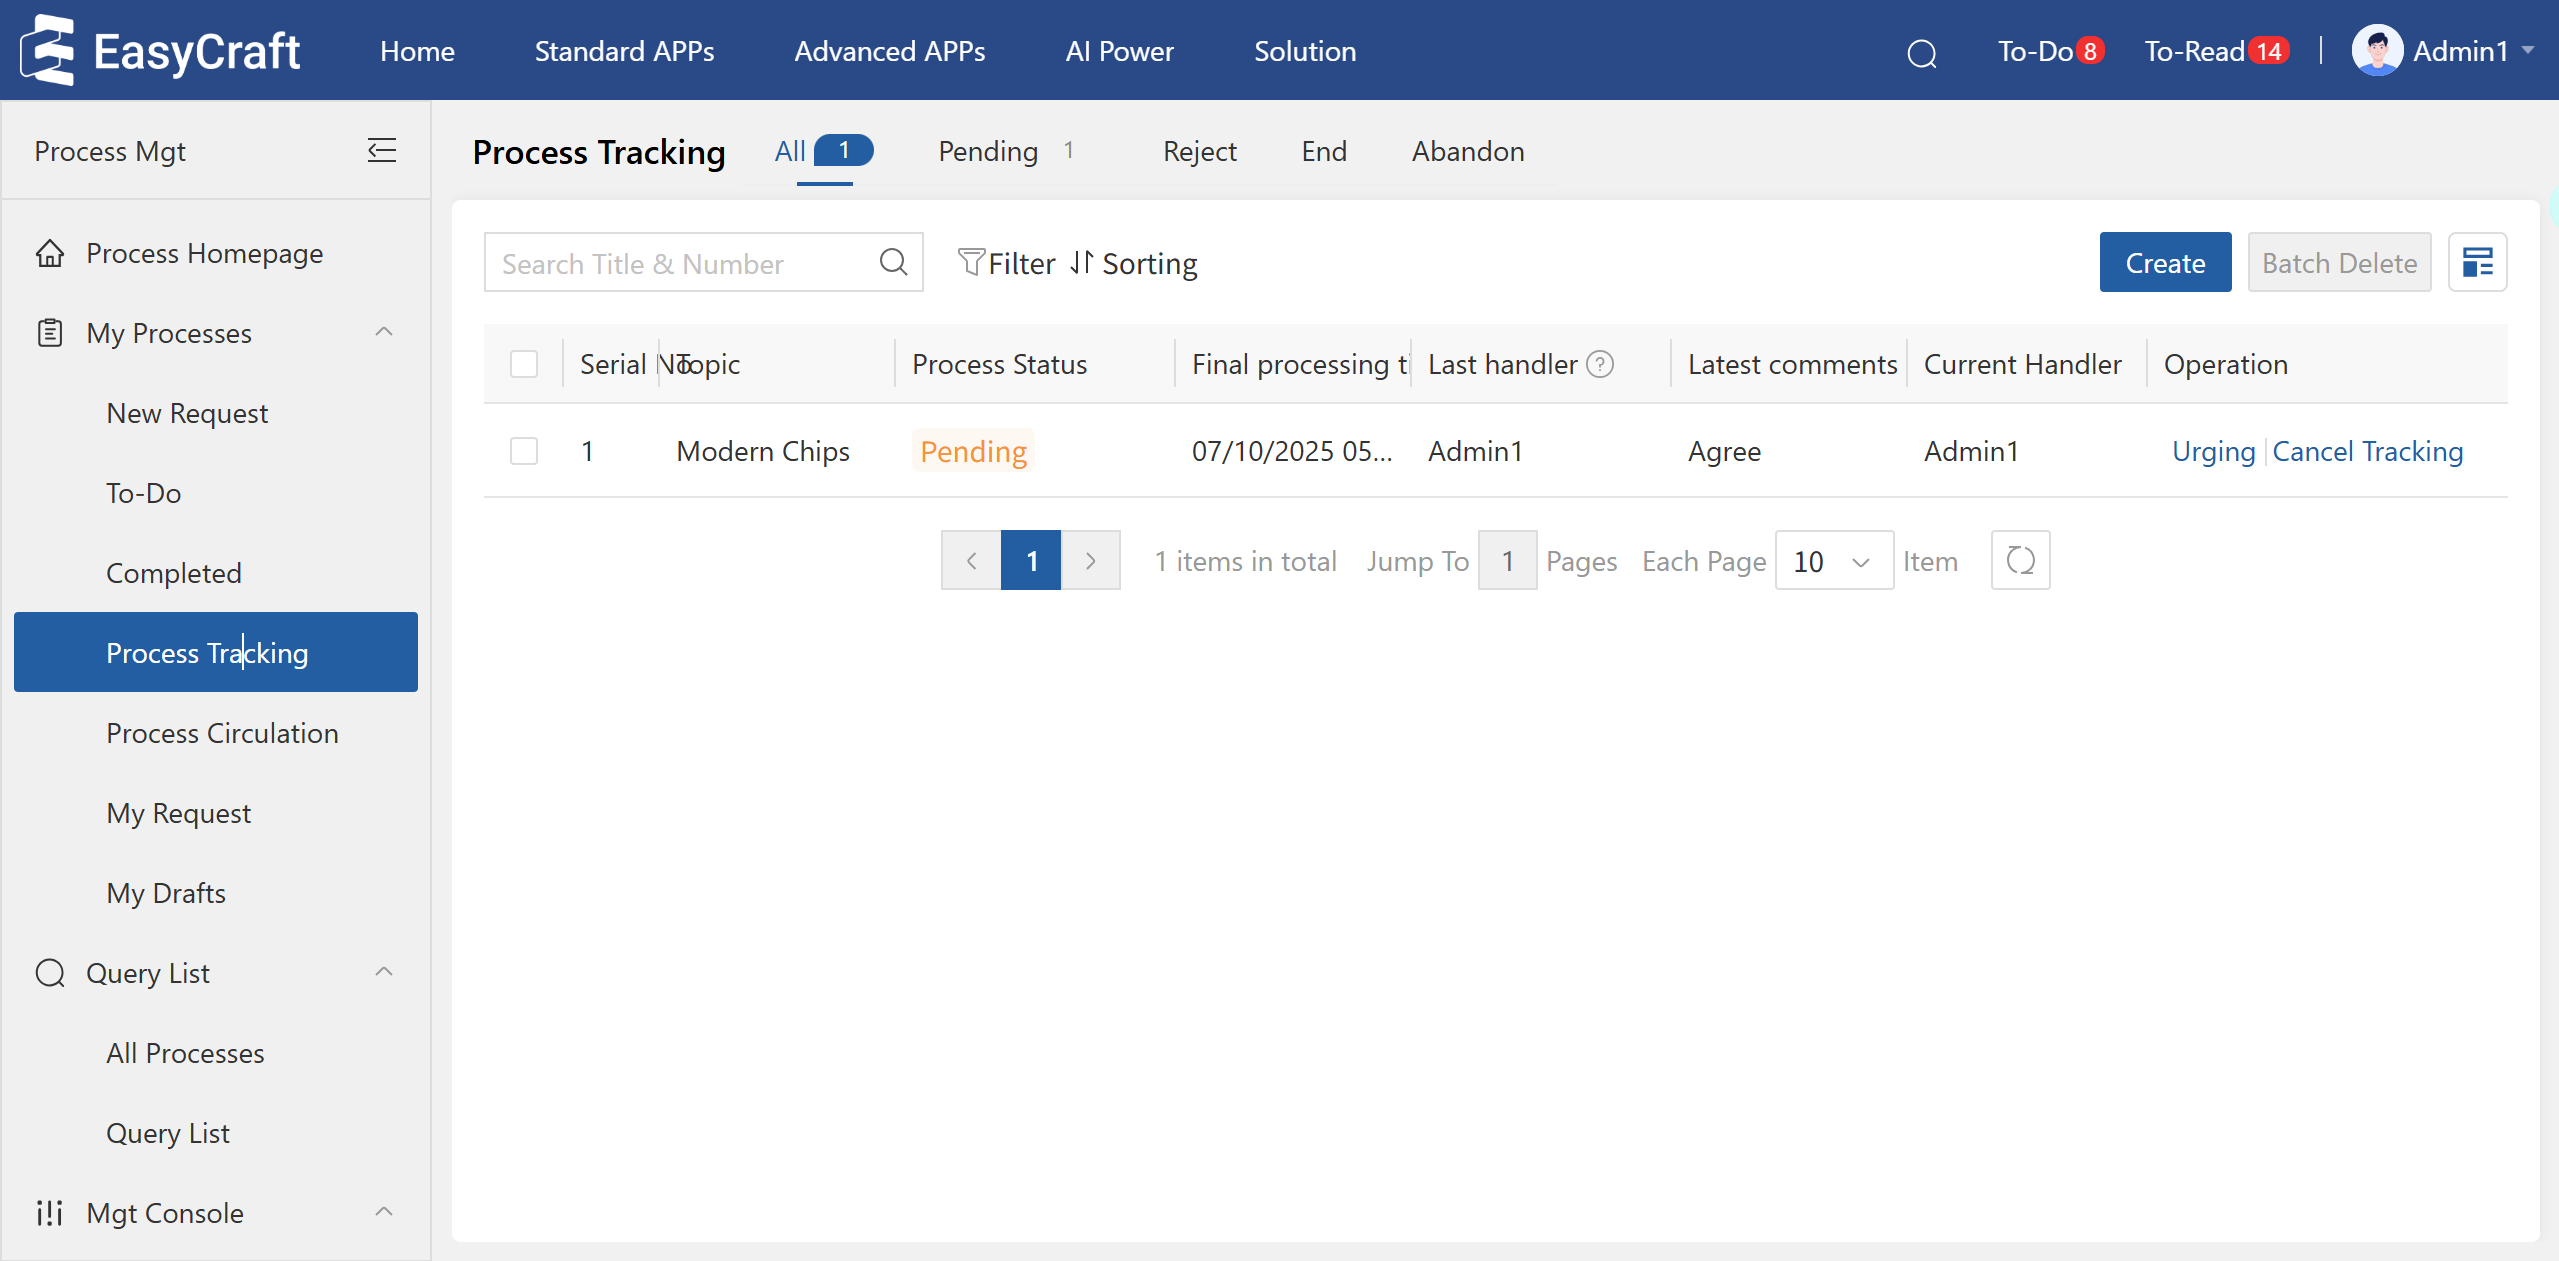
Task: Click the EasyCraft logo icon
Action: tap(48, 50)
